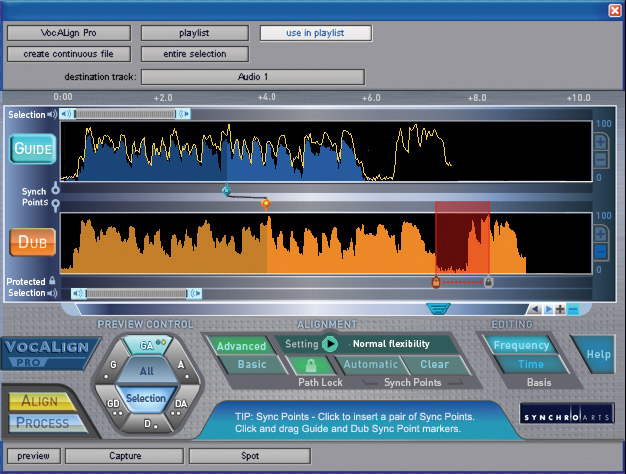Select the orange Dub sync point marker
This screenshot has width=626, height=474.
[x=265, y=204]
